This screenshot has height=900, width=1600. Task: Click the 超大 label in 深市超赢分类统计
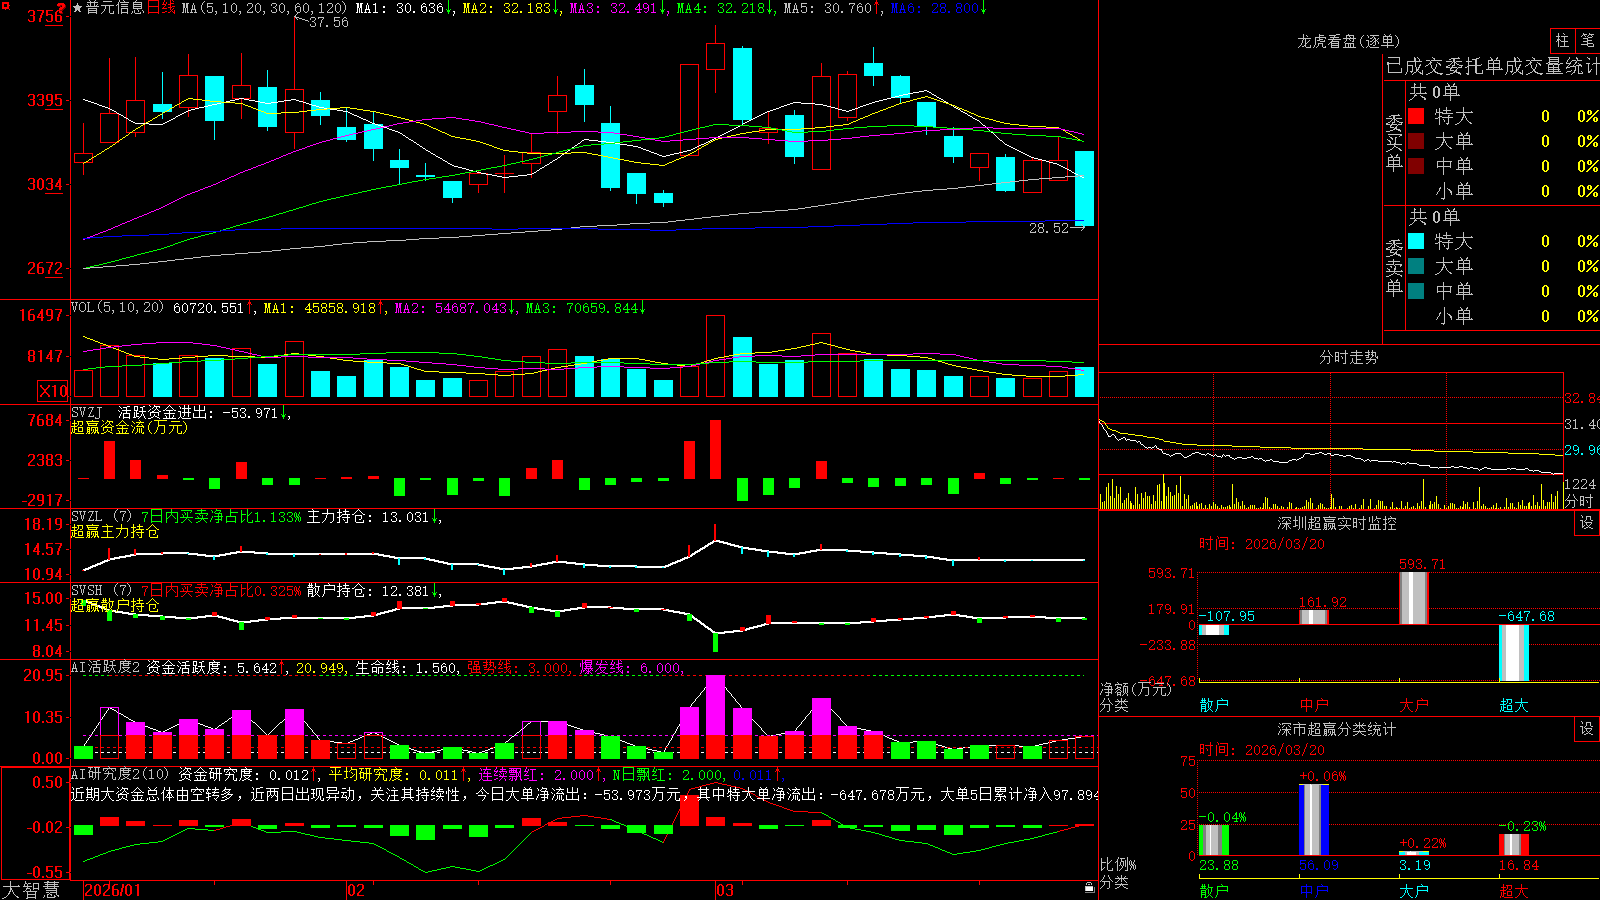tap(1514, 890)
